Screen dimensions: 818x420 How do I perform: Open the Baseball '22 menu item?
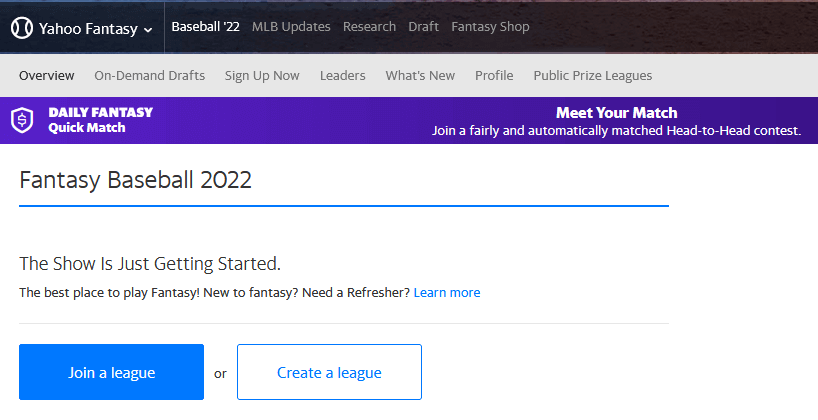[x=205, y=27]
